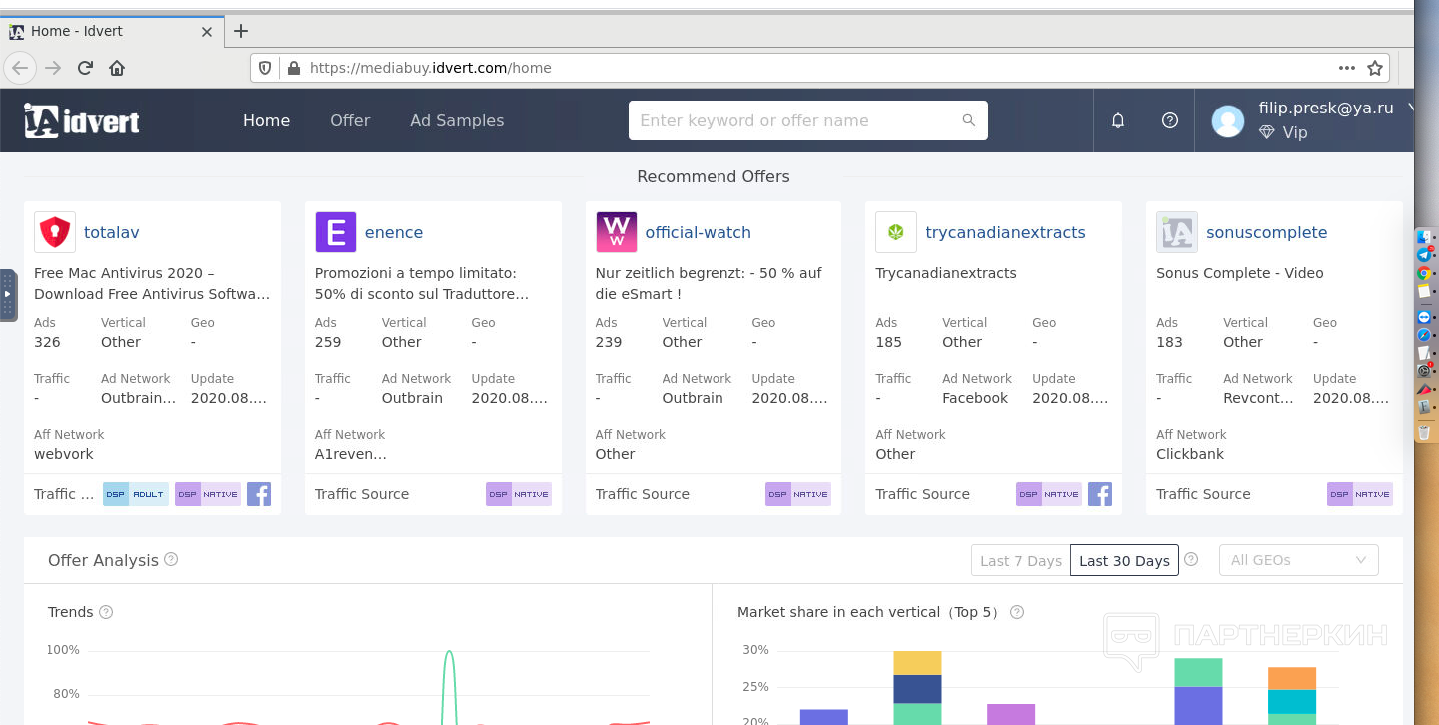This screenshot has height=725, width=1439.
Task: Expand the user account menu arrow
Action: (1410, 107)
